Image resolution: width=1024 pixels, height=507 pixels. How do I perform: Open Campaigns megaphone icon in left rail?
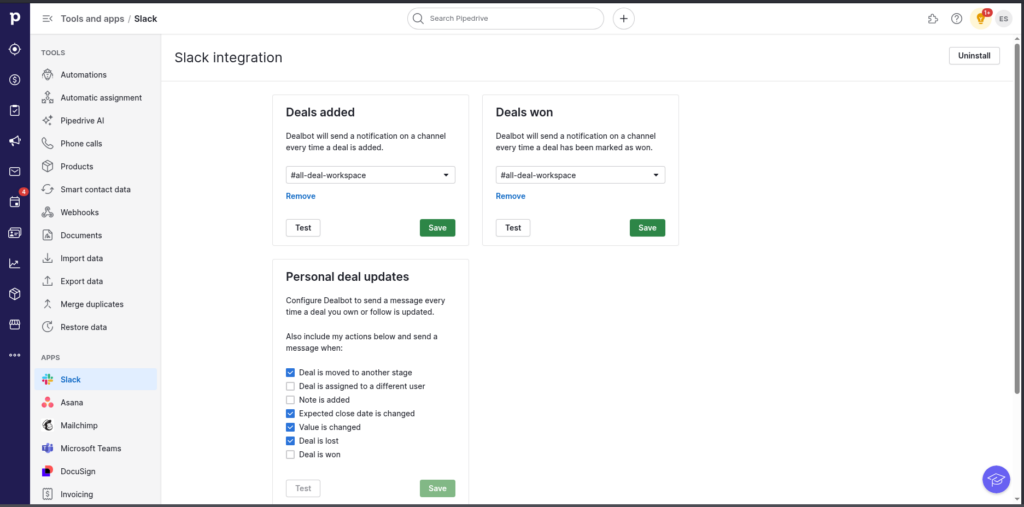[14, 141]
